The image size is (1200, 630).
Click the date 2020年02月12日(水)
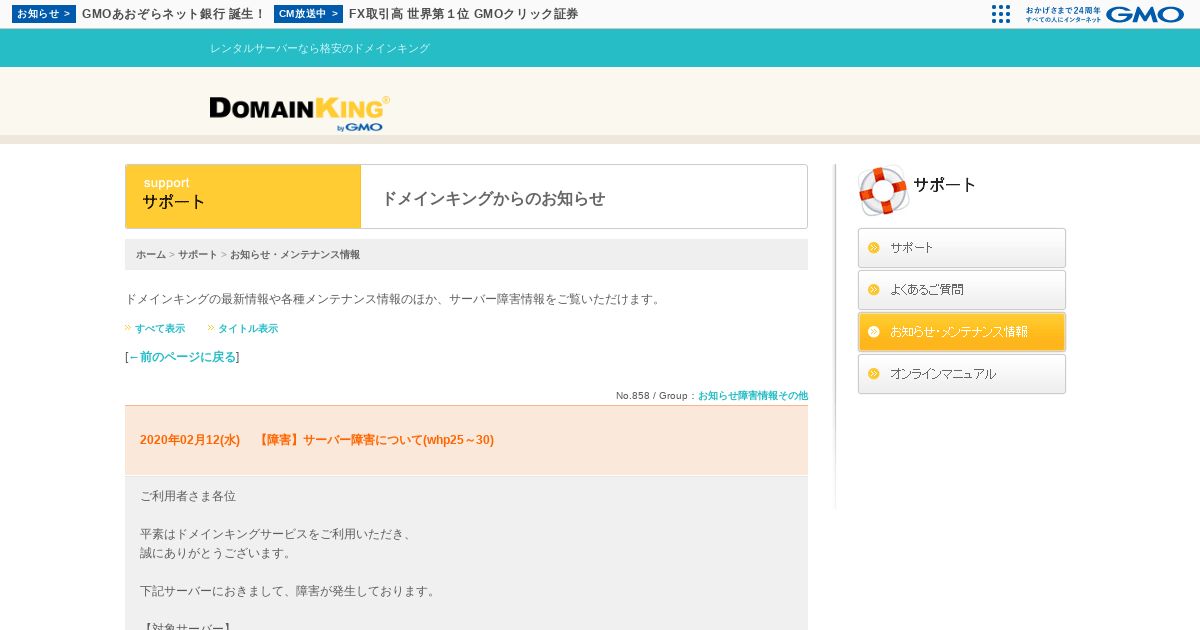tap(190, 440)
